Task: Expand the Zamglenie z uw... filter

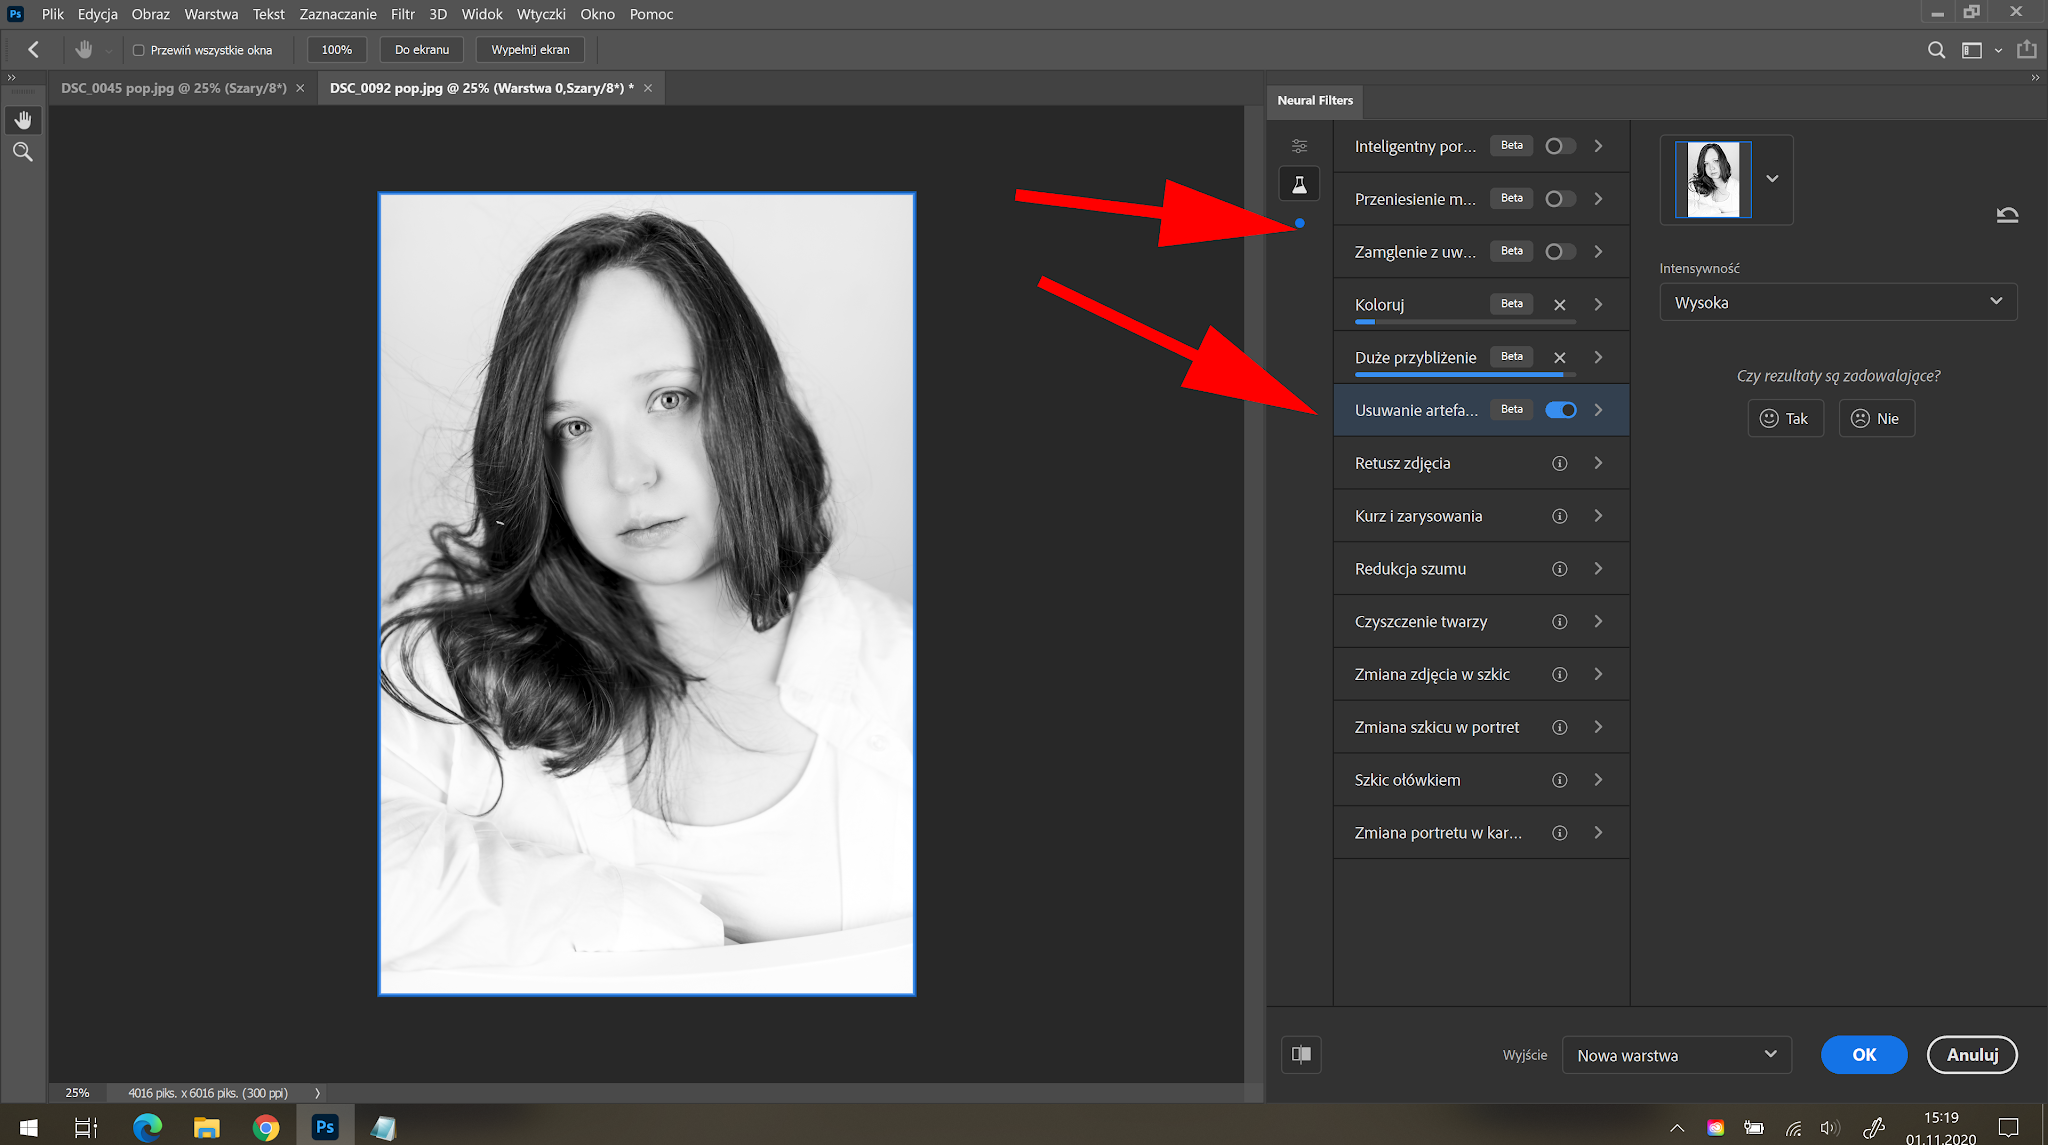Action: [x=1599, y=250]
